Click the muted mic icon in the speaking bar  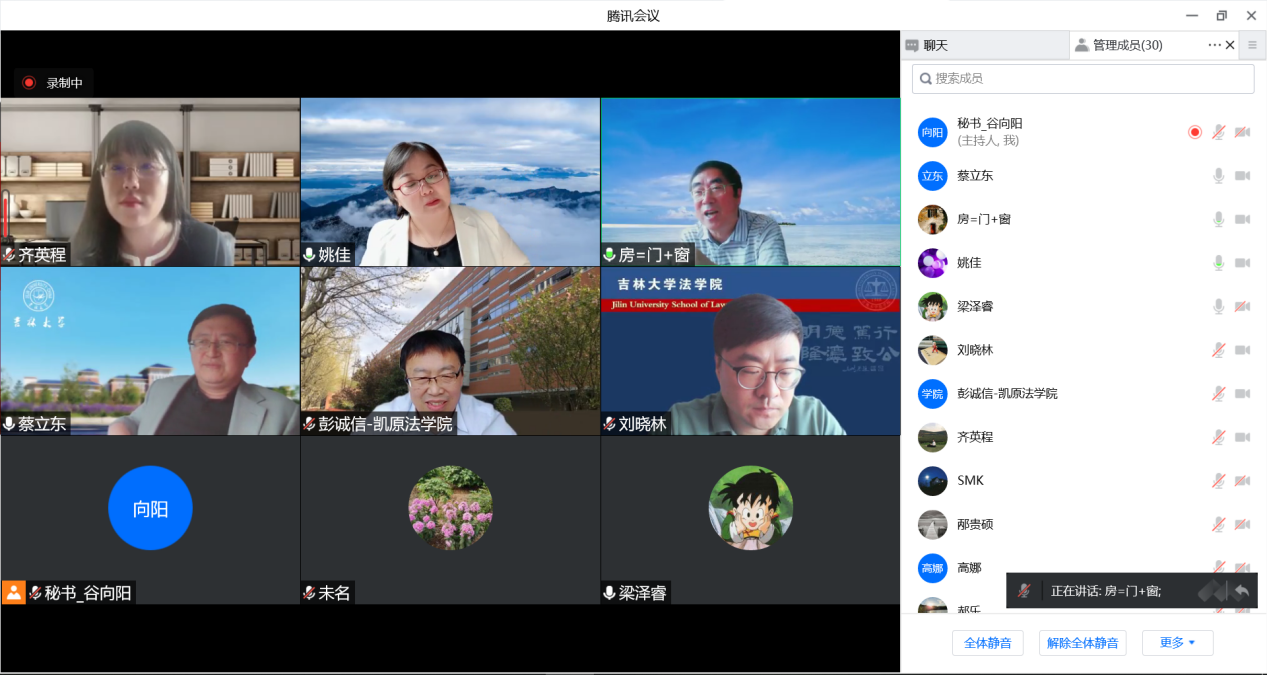click(1024, 591)
